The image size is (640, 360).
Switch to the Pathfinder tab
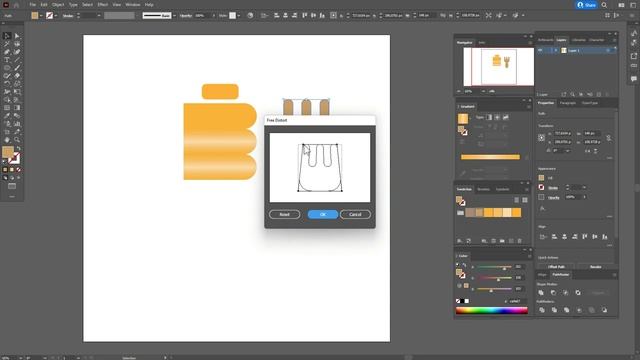[560, 275]
